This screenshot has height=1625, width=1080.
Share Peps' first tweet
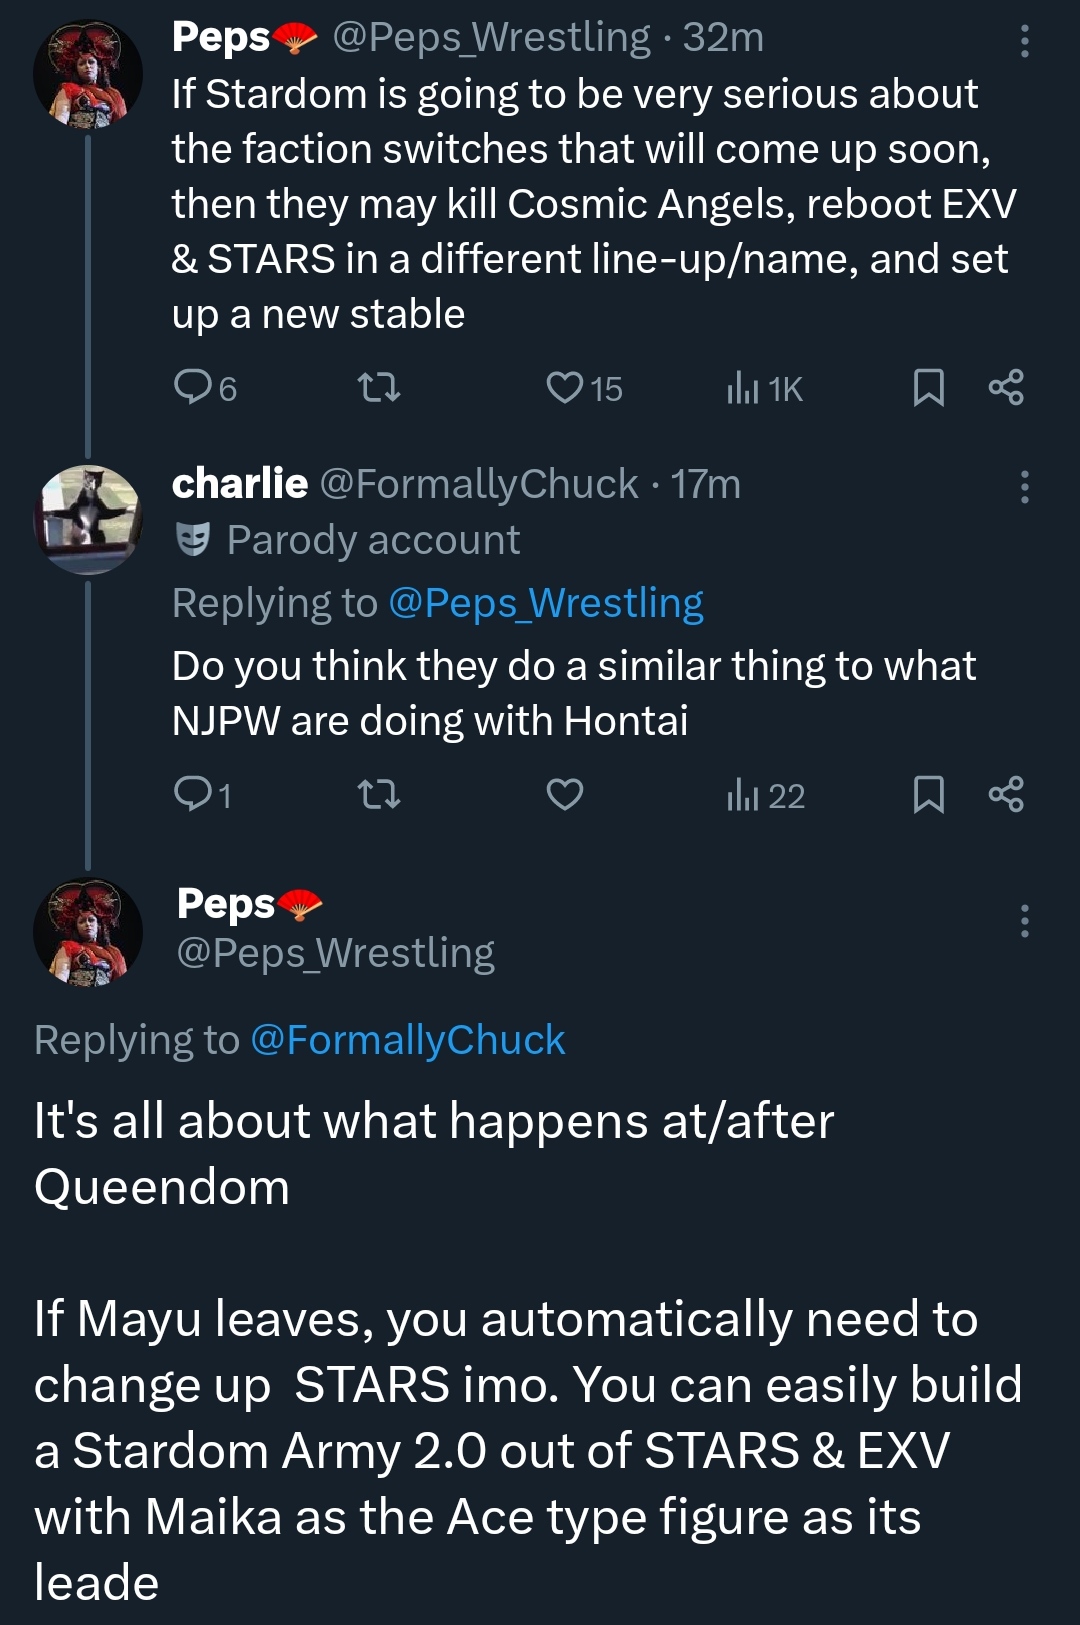click(x=1005, y=387)
